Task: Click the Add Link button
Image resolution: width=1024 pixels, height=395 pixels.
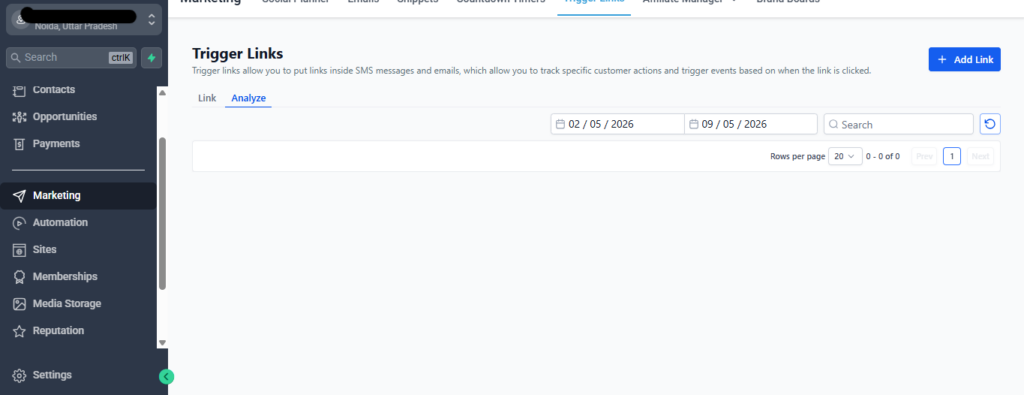Action: coord(965,59)
